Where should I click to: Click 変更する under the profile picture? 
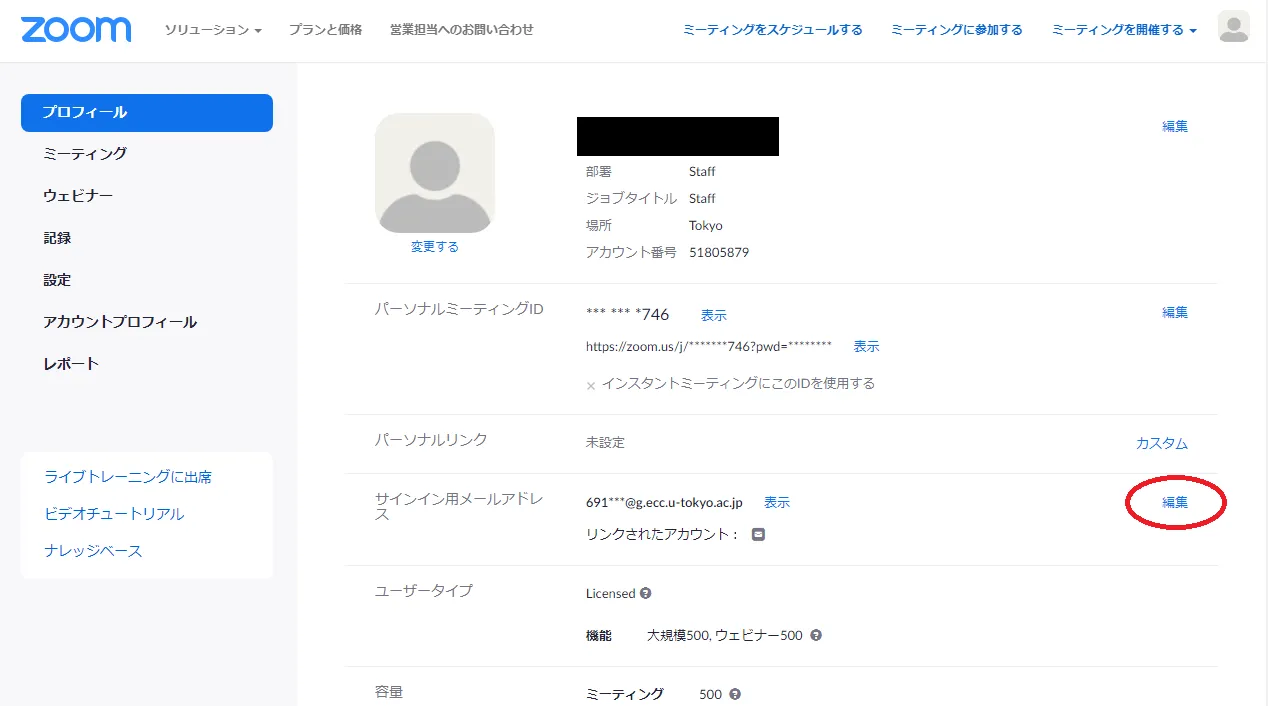[435, 246]
